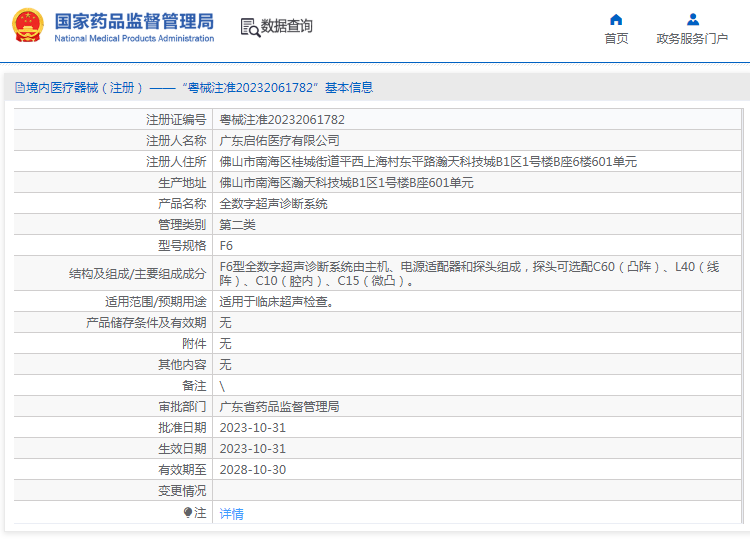Select 无 in the 附件 row

coord(225,344)
